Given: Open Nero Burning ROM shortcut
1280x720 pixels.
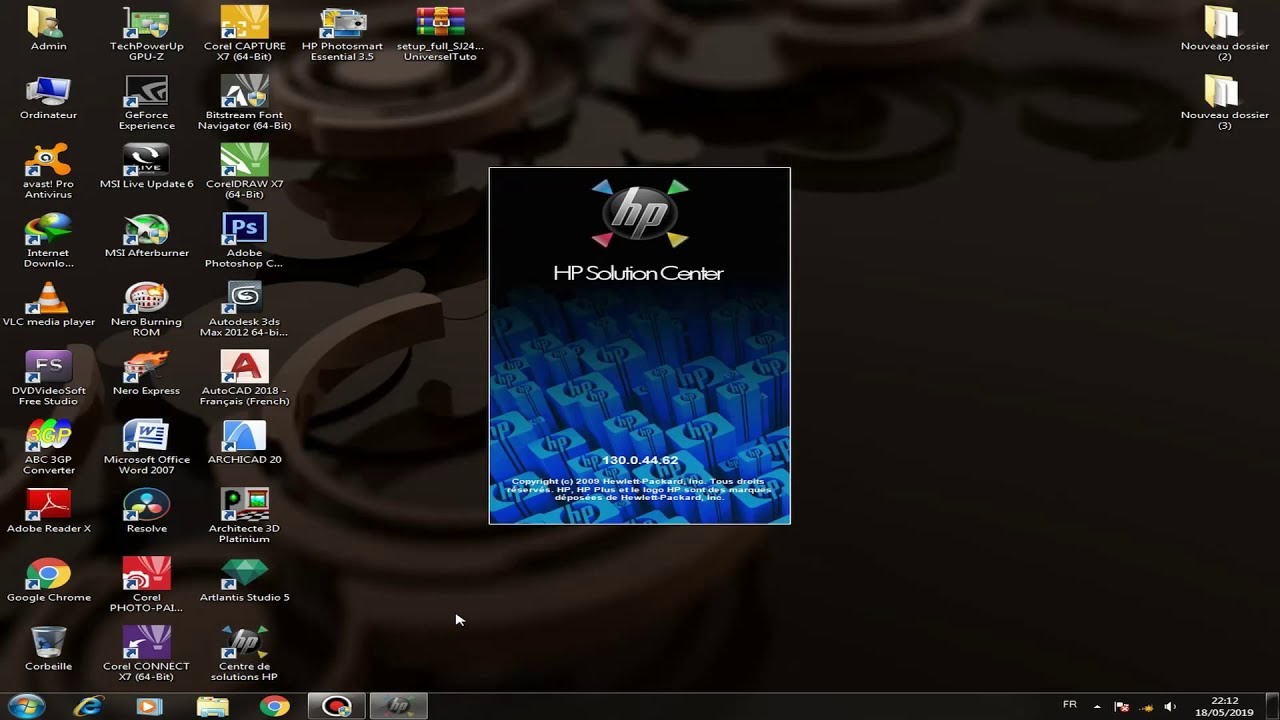Looking at the screenshot, I should point(146,309).
